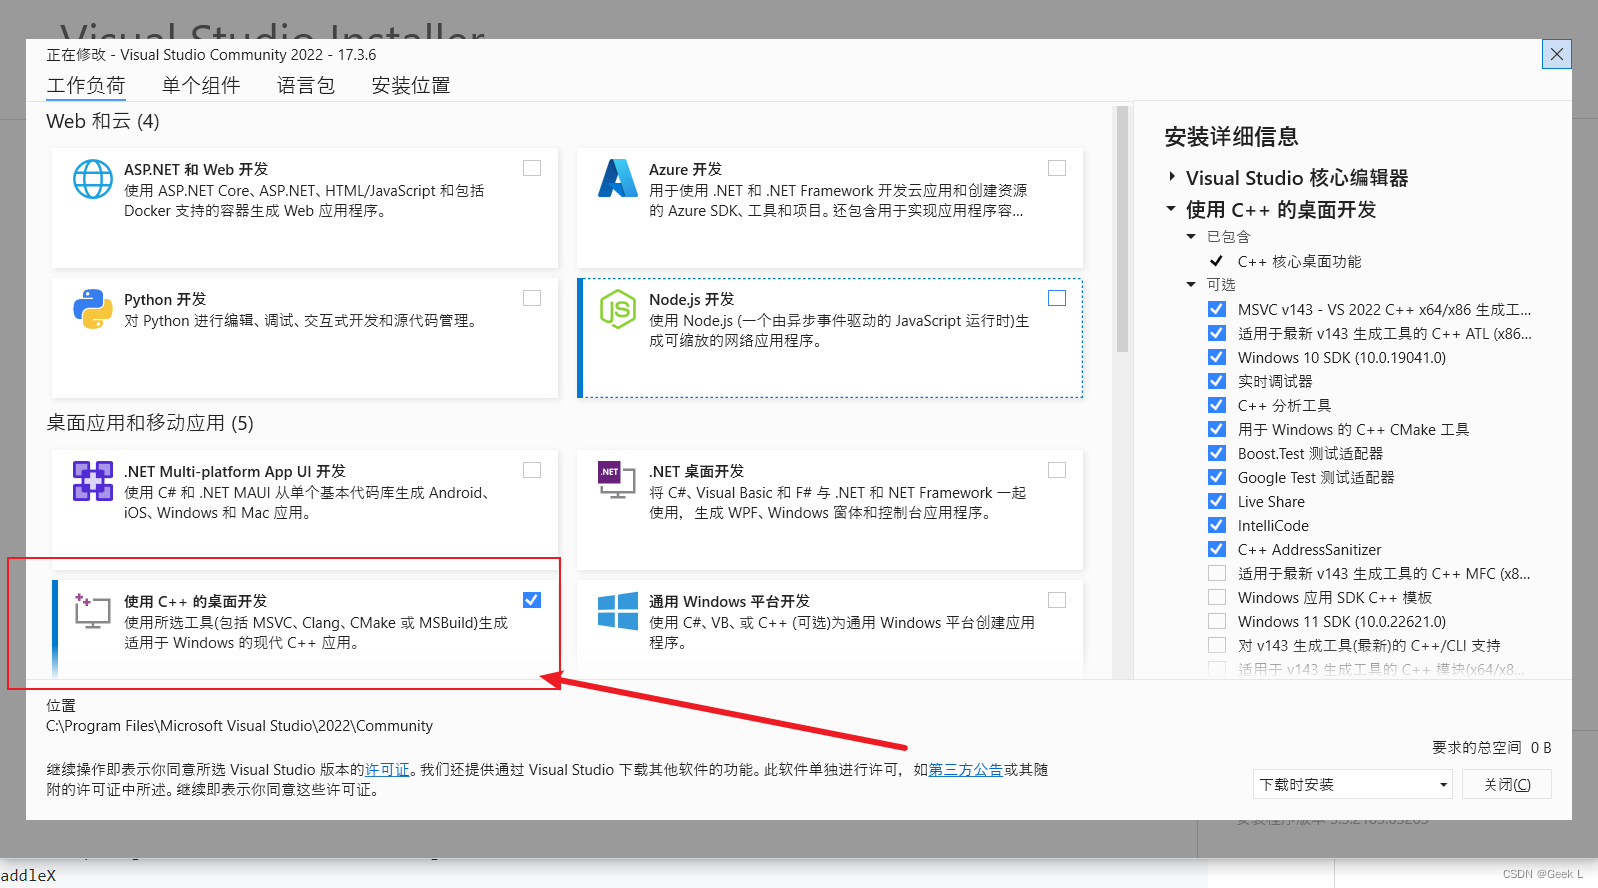The image size is (1598, 888).
Task: Check the 通用 Windows 平台开发 checkbox
Action: (1057, 600)
